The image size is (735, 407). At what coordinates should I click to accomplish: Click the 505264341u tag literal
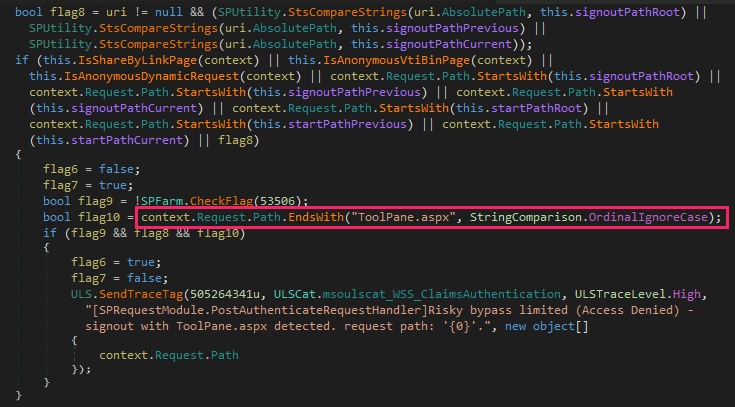[x=225, y=294]
